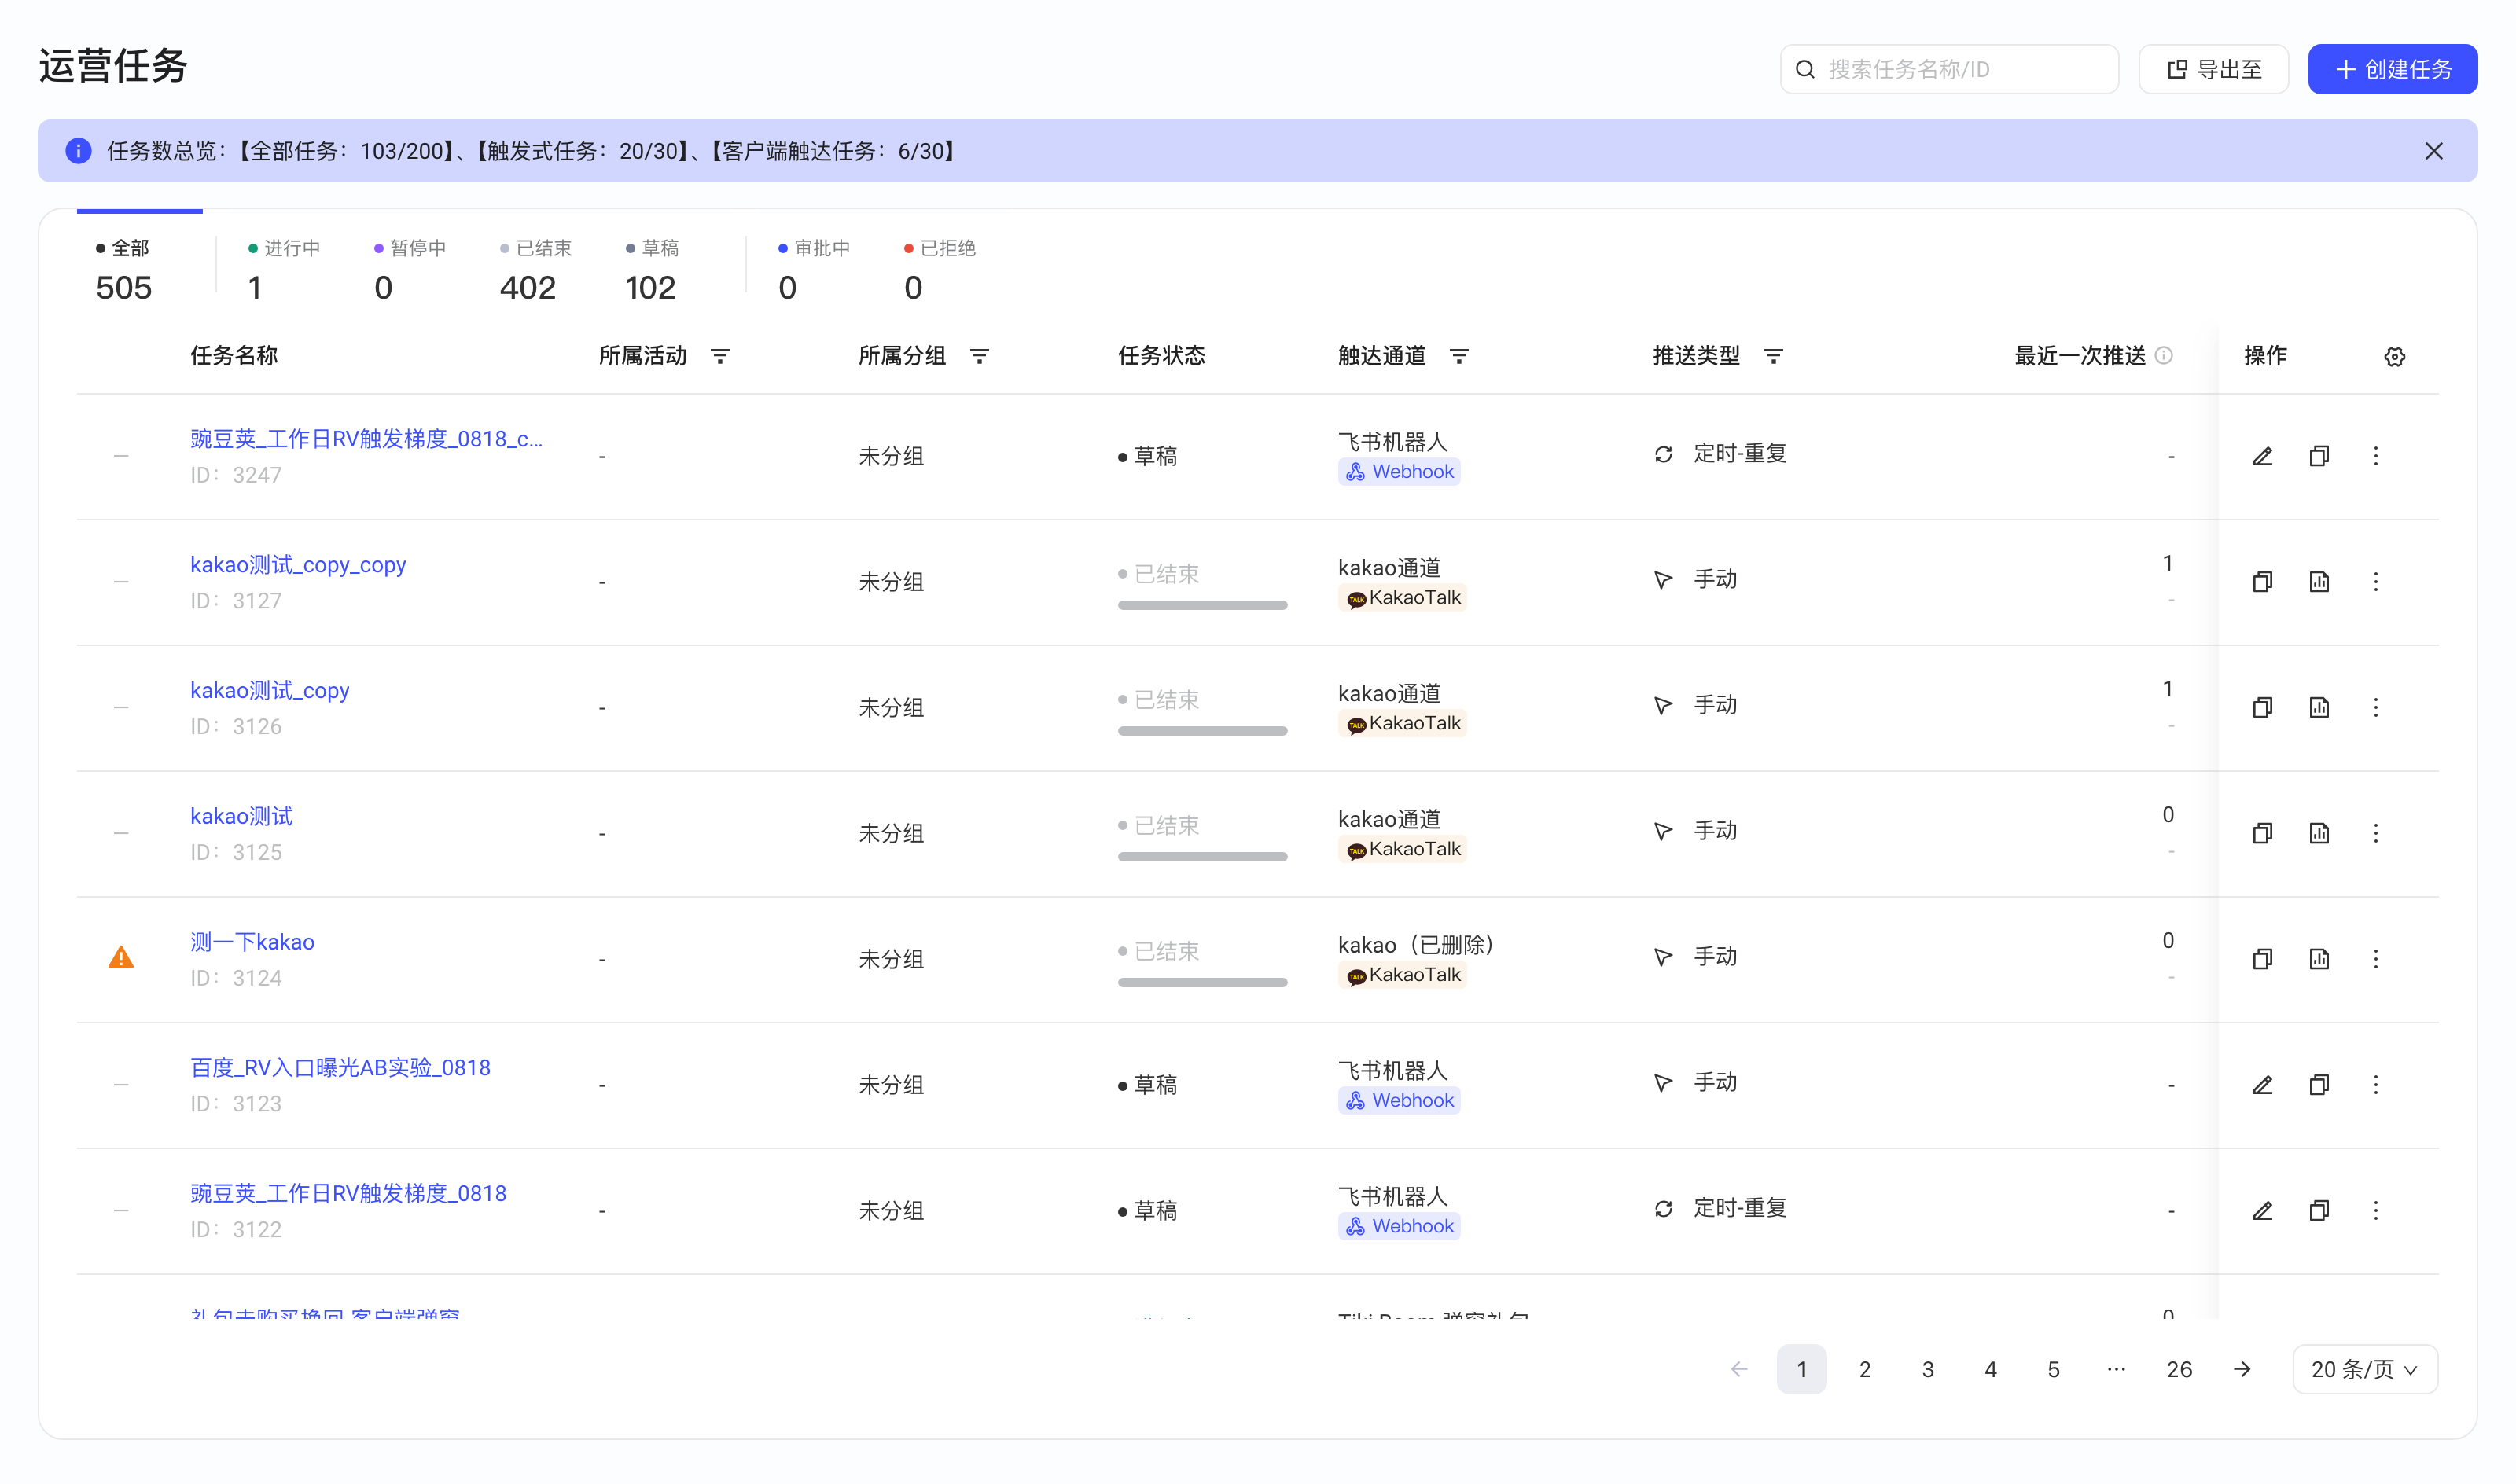
Task: Duplicate task 测一下kakao
Action: click(x=2262, y=959)
